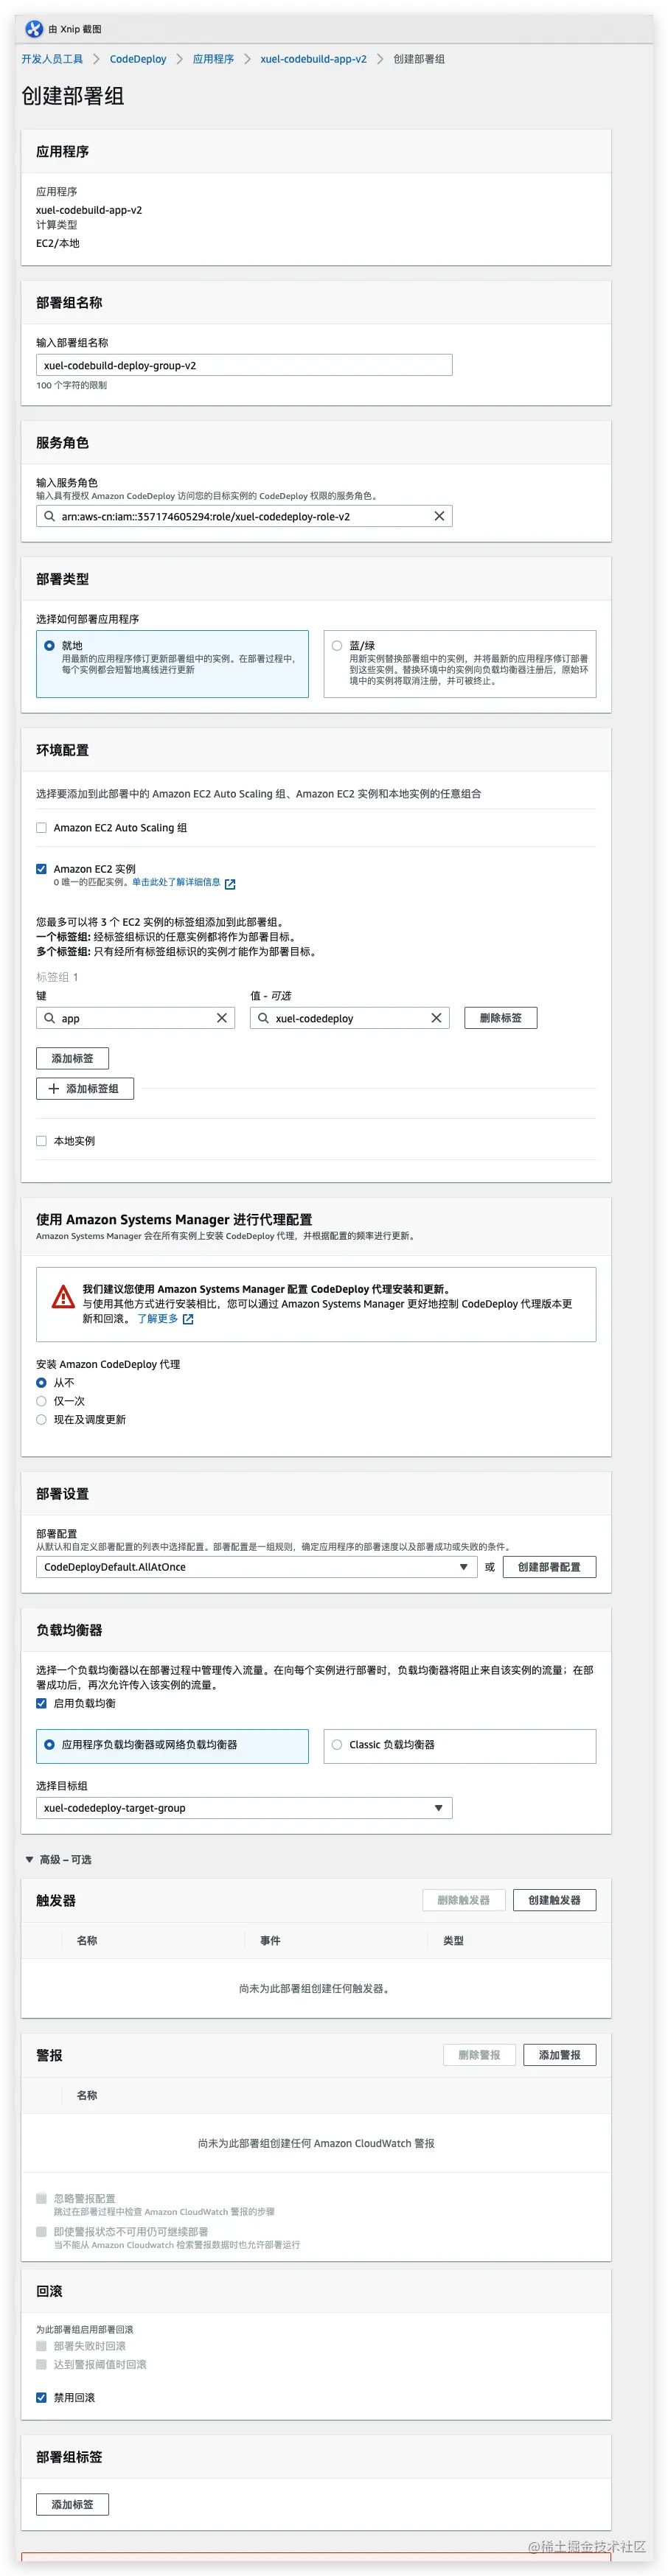This screenshot has width=668, height=2576.
Task: Click the search icon in tag value field
Action: coord(264,1018)
